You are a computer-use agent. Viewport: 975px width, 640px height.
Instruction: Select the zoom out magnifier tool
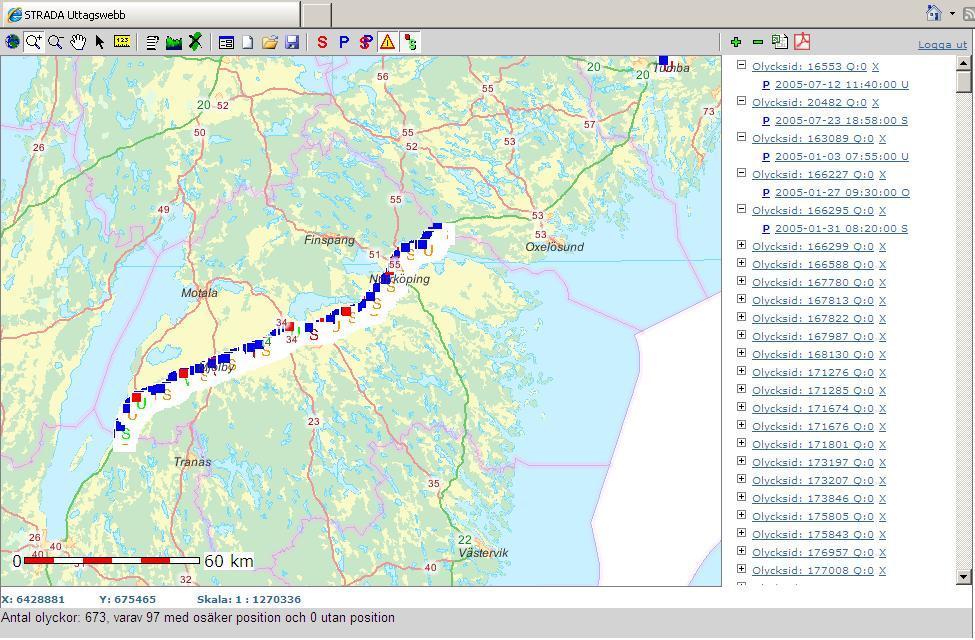[56, 42]
